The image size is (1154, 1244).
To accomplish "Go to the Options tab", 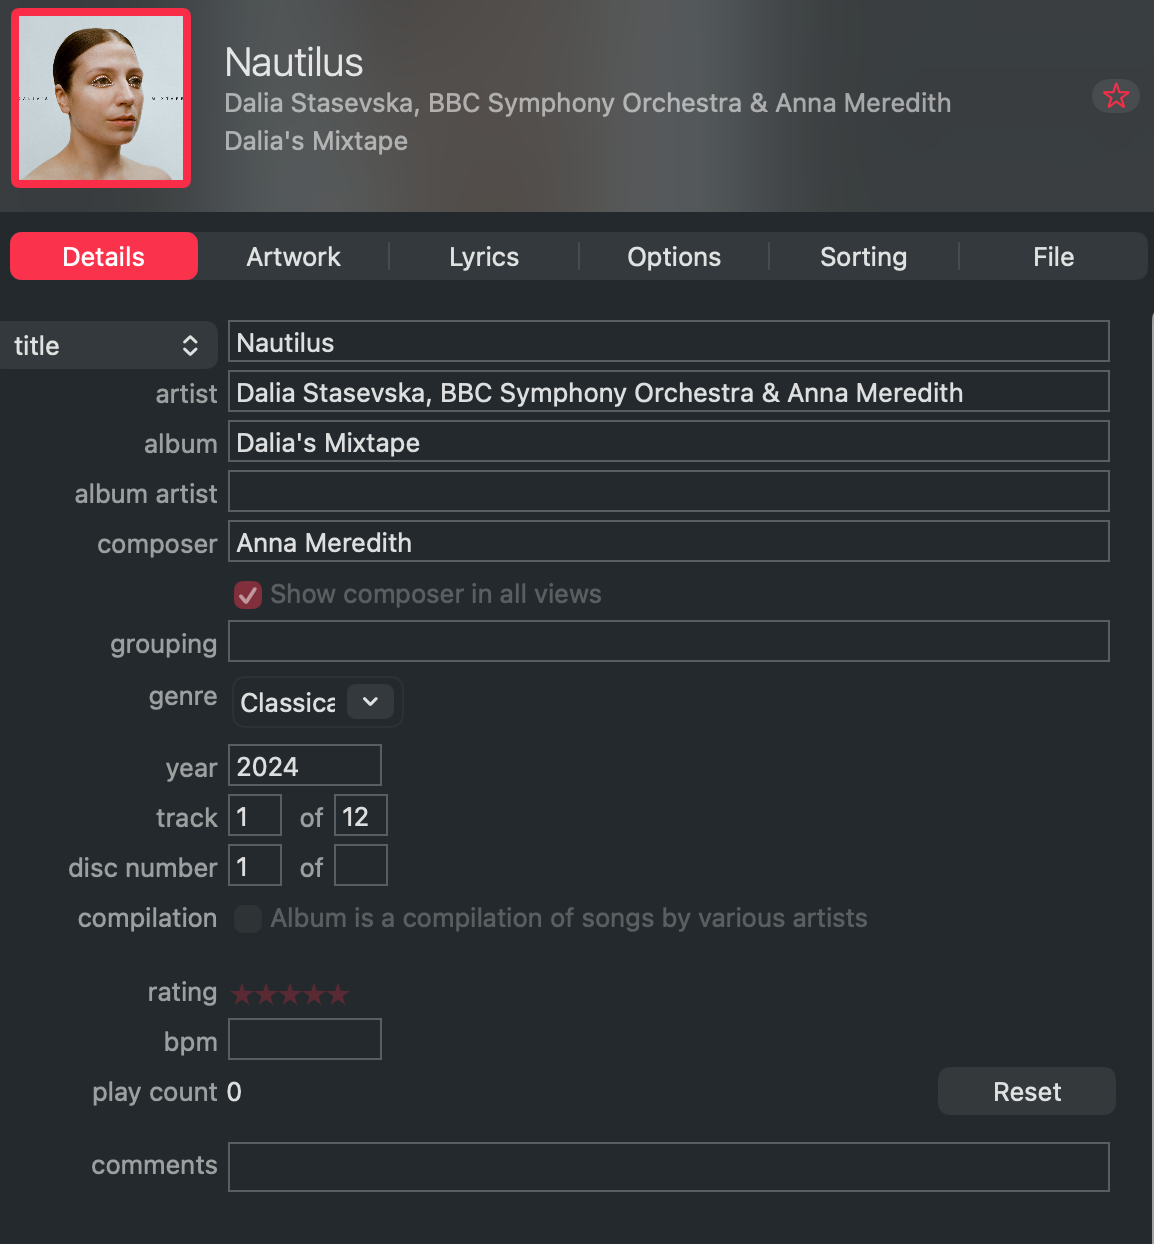I will 674,257.
